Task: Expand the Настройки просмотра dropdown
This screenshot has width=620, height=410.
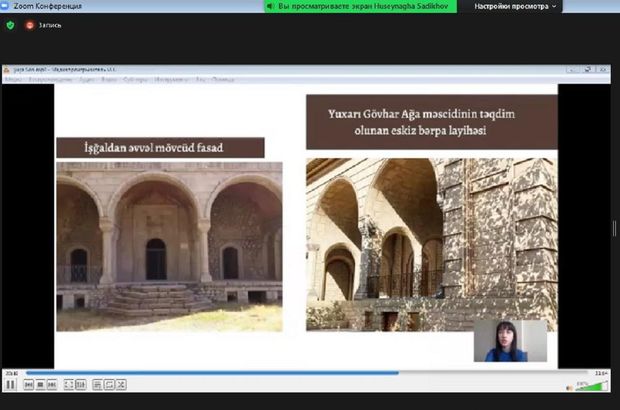Action: coord(515,6)
